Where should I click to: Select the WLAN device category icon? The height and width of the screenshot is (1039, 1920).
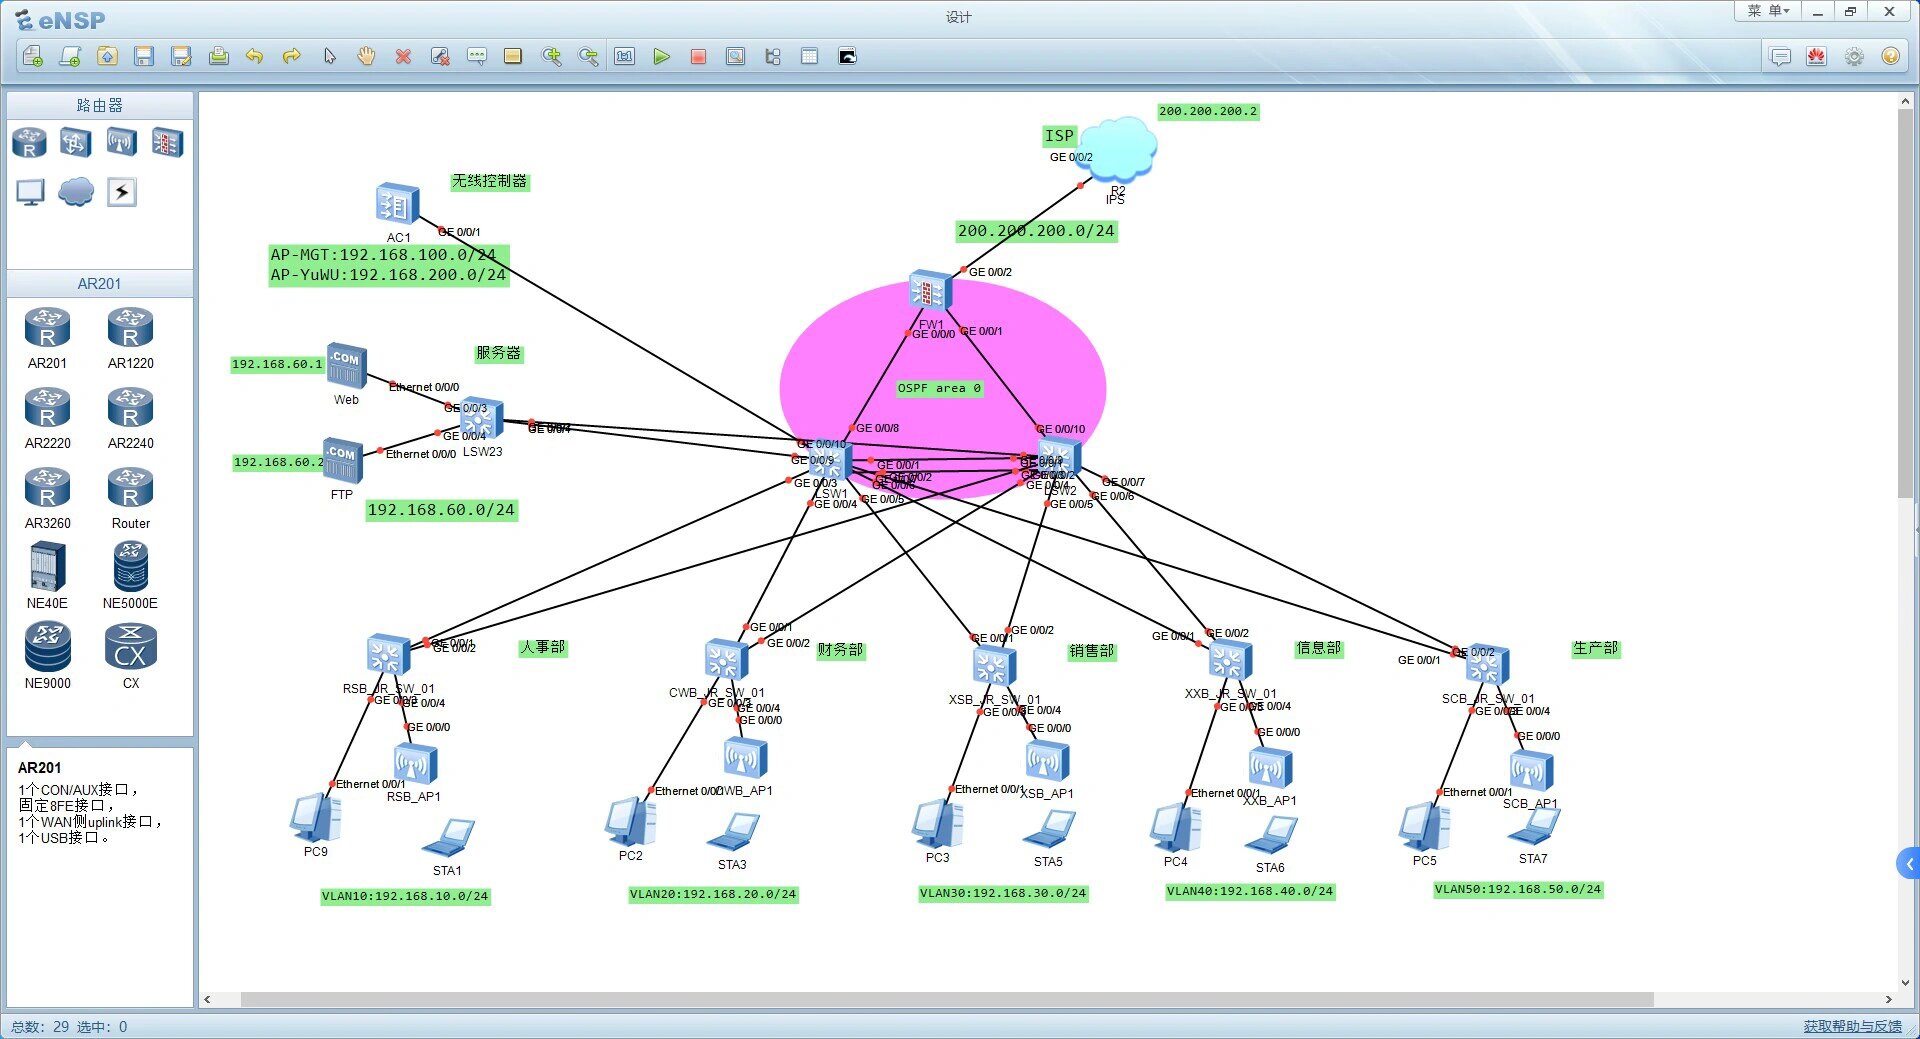(121, 143)
